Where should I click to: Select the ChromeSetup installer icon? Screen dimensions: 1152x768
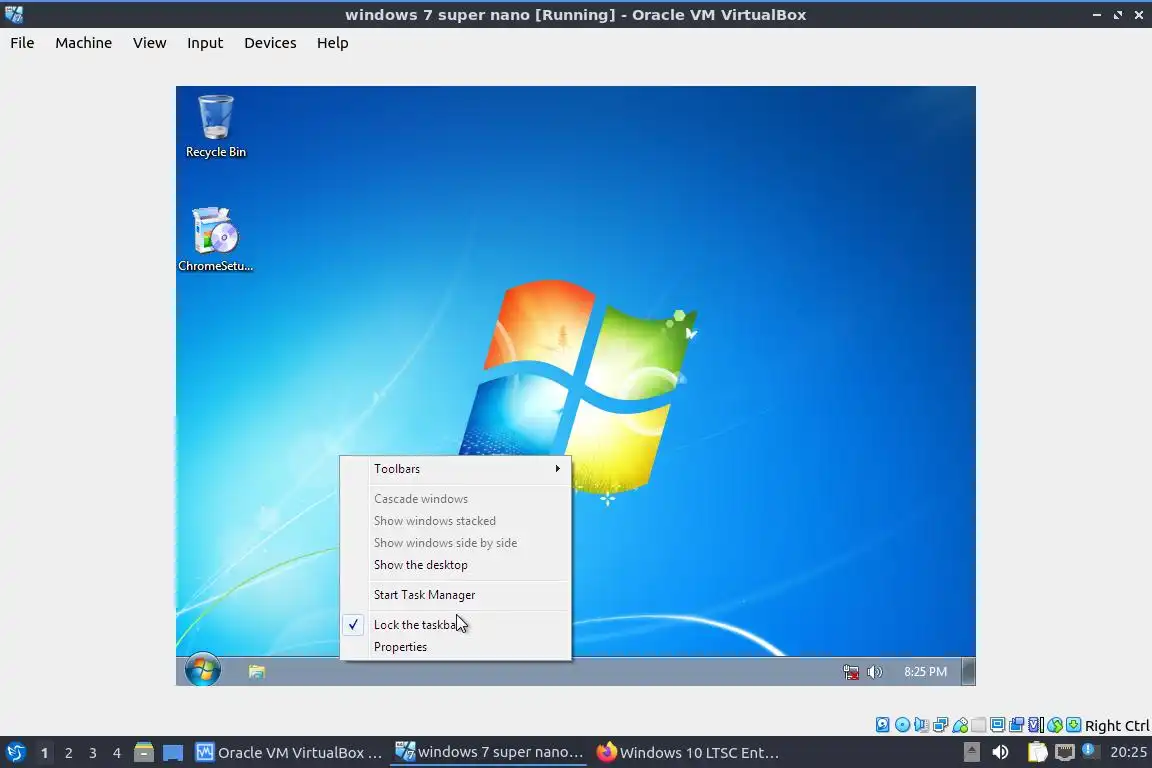[x=215, y=240]
